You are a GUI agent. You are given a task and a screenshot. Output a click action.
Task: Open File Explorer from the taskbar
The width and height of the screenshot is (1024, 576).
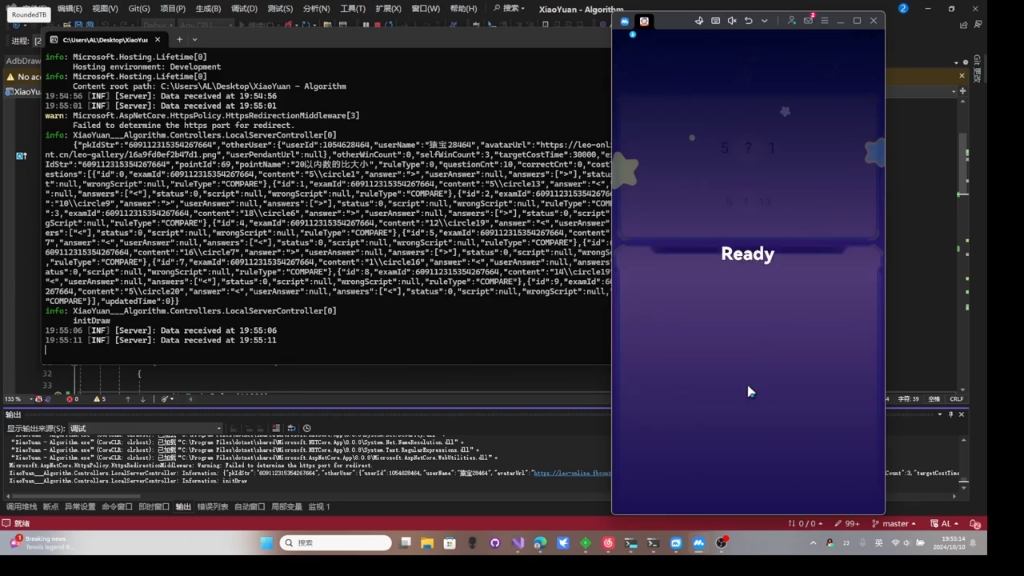click(427, 543)
